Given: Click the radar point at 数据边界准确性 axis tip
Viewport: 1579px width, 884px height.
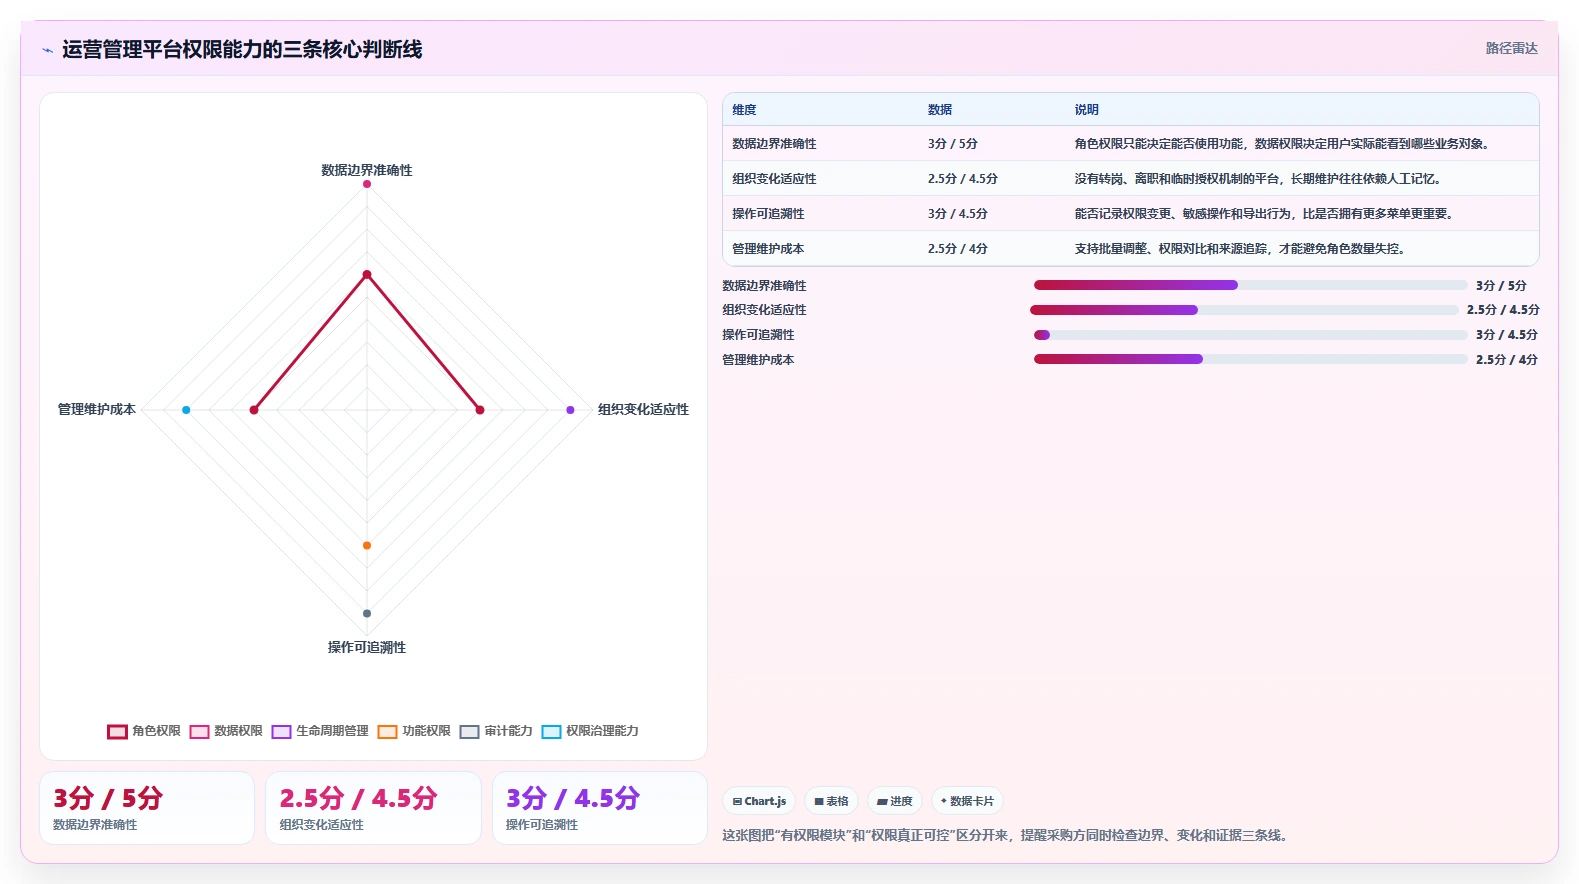Looking at the screenshot, I should coord(367,184).
